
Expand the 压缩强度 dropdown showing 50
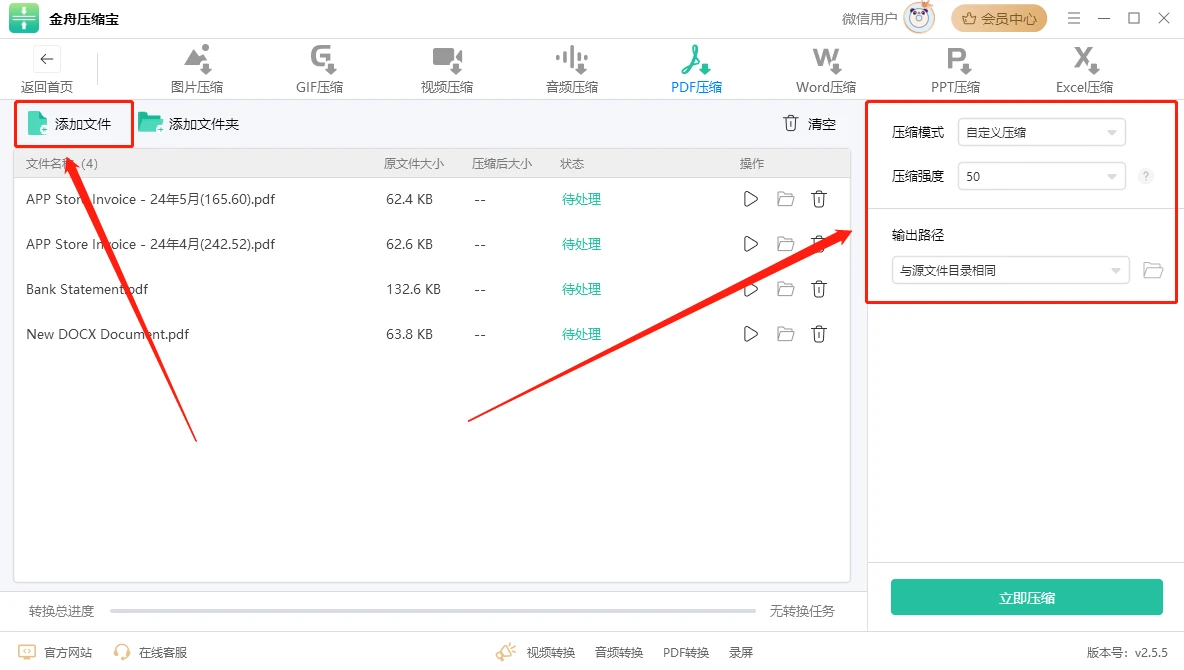pos(1041,176)
